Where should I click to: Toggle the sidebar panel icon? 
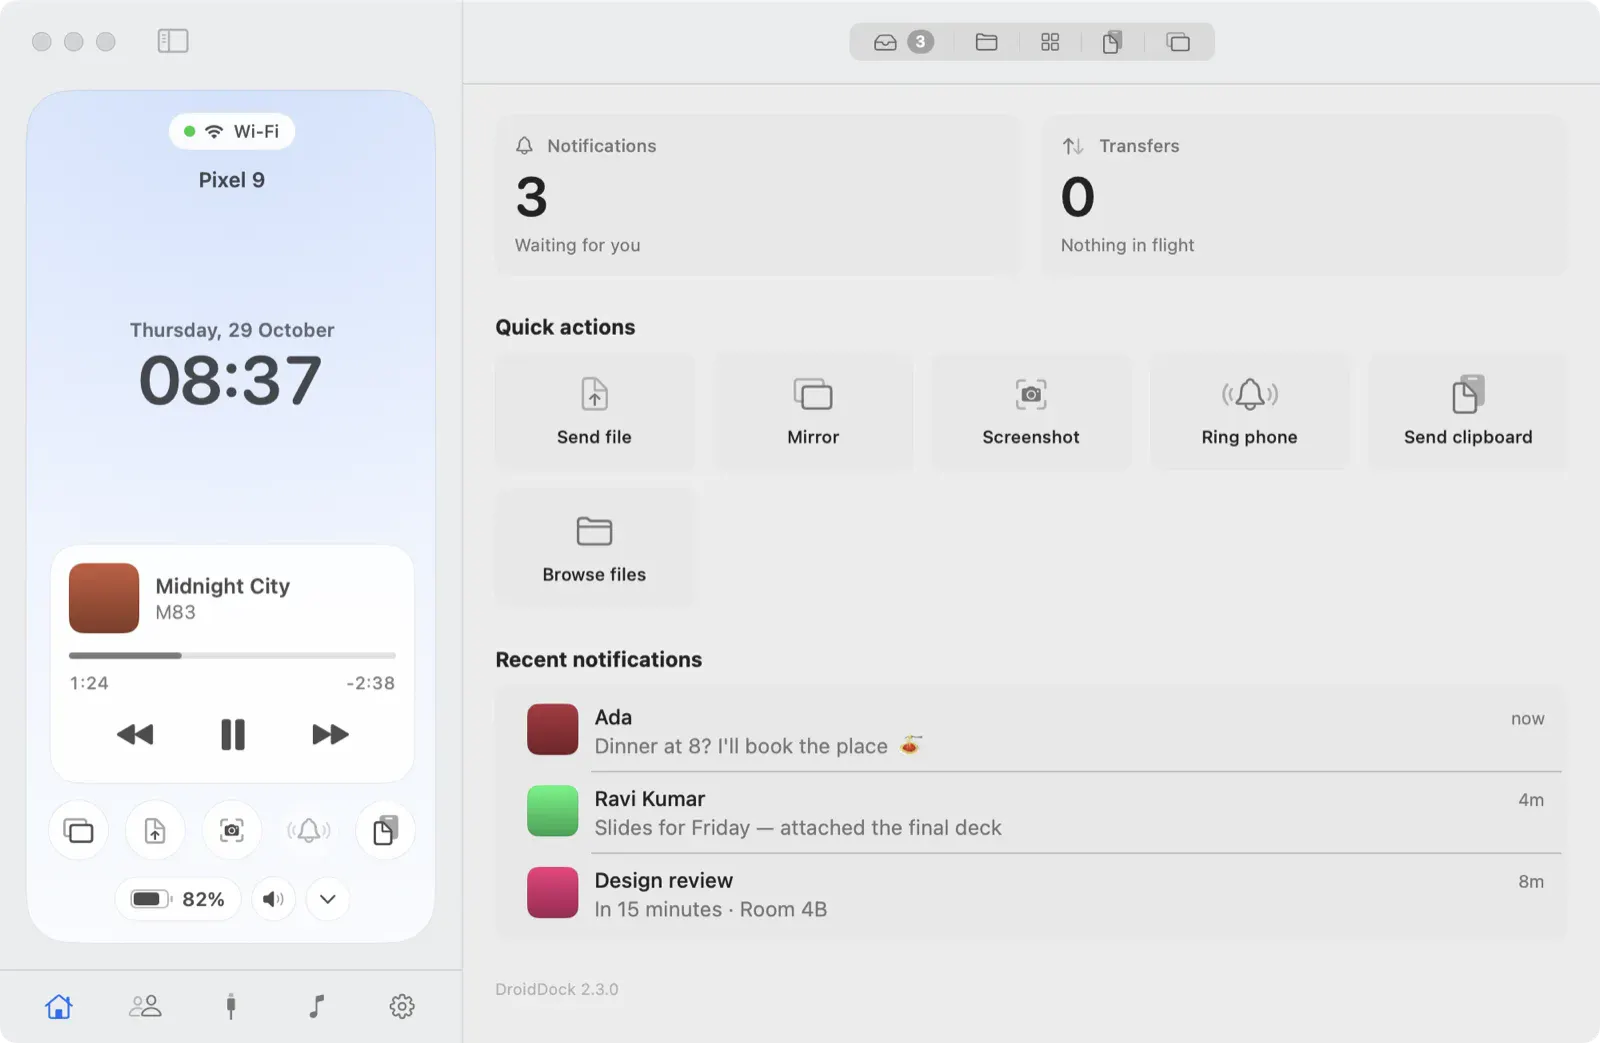(x=173, y=41)
